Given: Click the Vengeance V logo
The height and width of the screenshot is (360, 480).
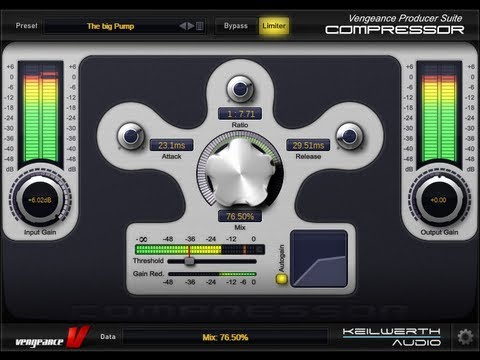Looking at the screenshot, I should coord(52,337).
